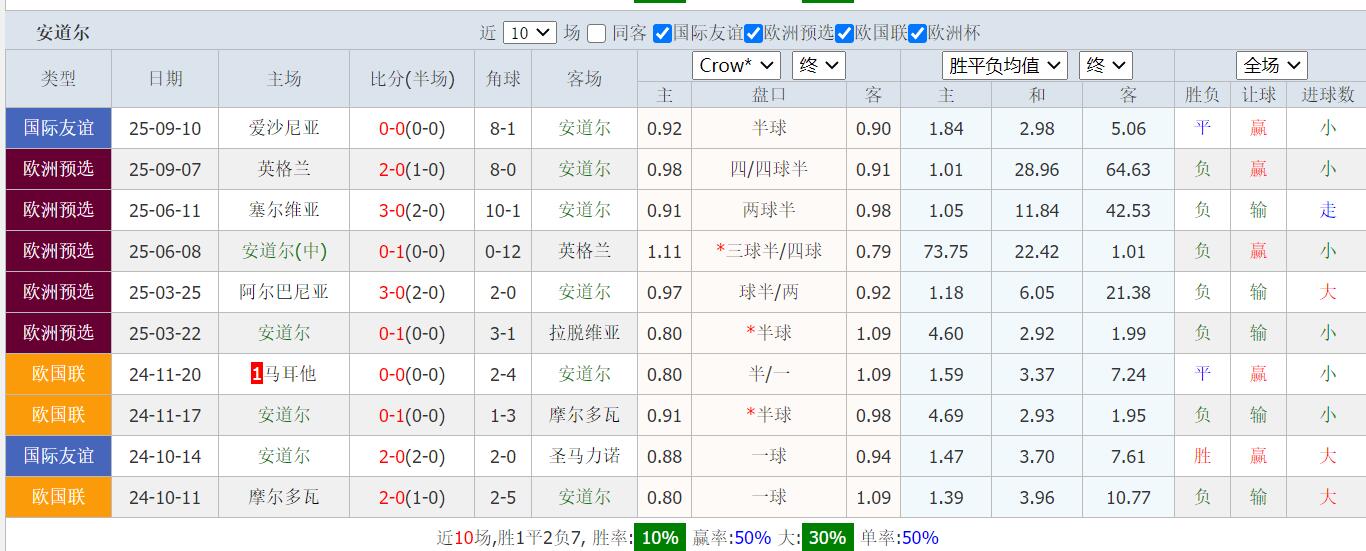The height and width of the screenshot is (551, 1366).
Task: Open the 近 10 场 match count dropdown
Action: click(529, 33)
